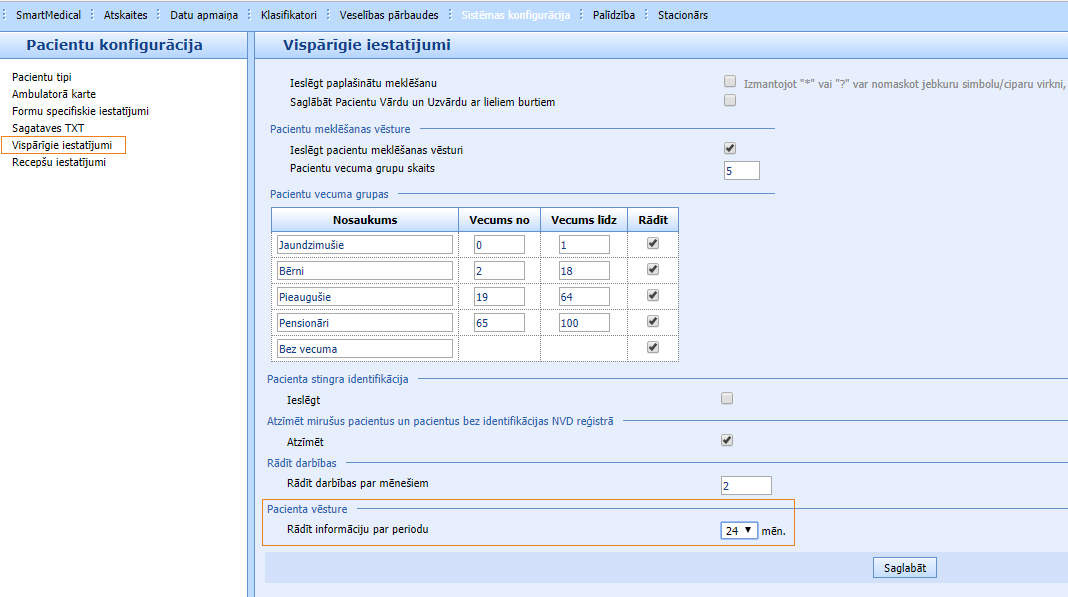
Task: Click Vecums līdz field for Pieaugušie
Action: pos(584,297)
